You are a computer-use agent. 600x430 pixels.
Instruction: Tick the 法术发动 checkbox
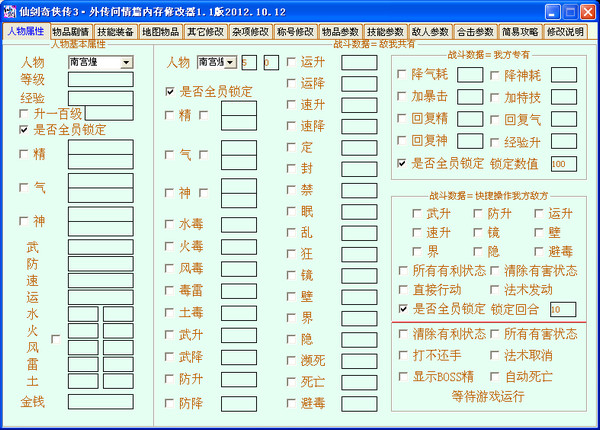[494, 290]
